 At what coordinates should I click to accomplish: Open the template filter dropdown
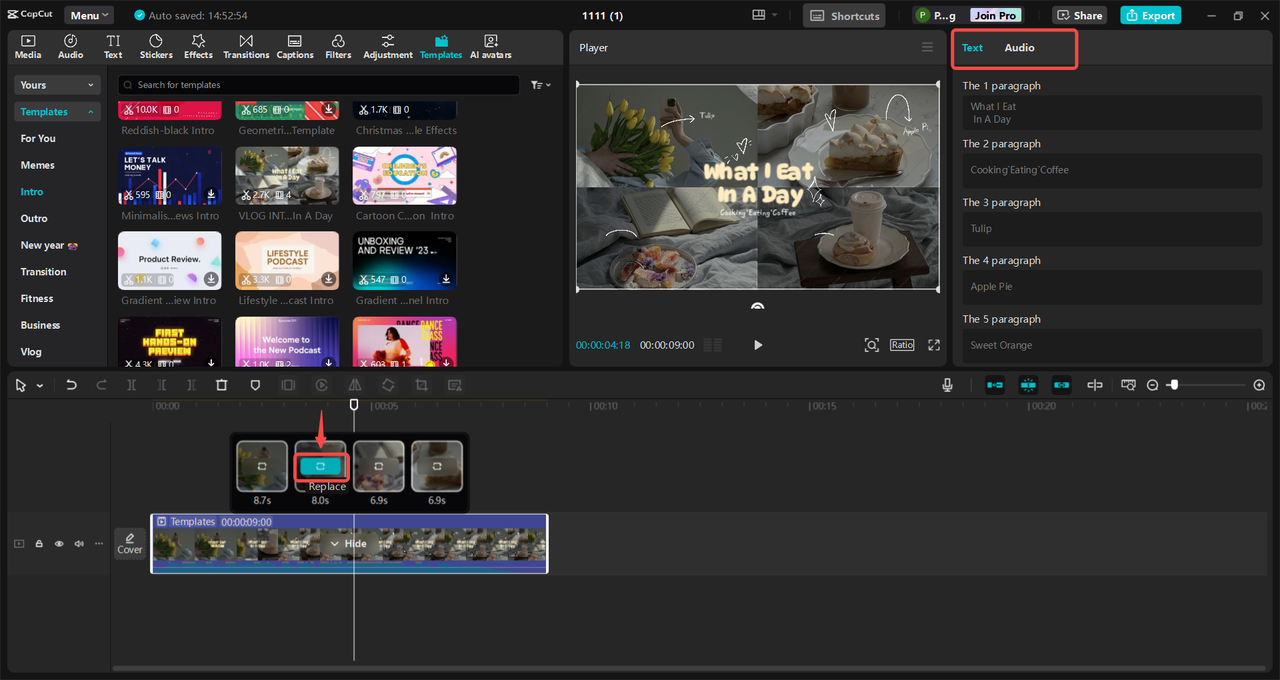coord(541,85)
